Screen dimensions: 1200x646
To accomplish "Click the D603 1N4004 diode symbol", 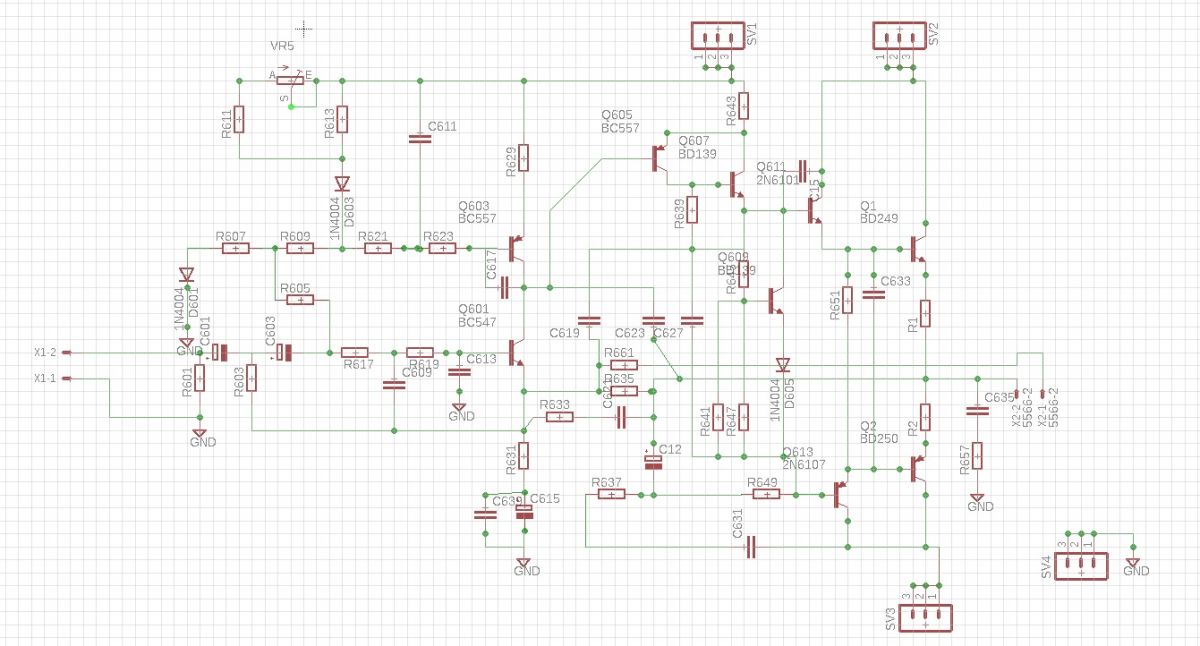I will pyautogui.click(x=342, y=183).
